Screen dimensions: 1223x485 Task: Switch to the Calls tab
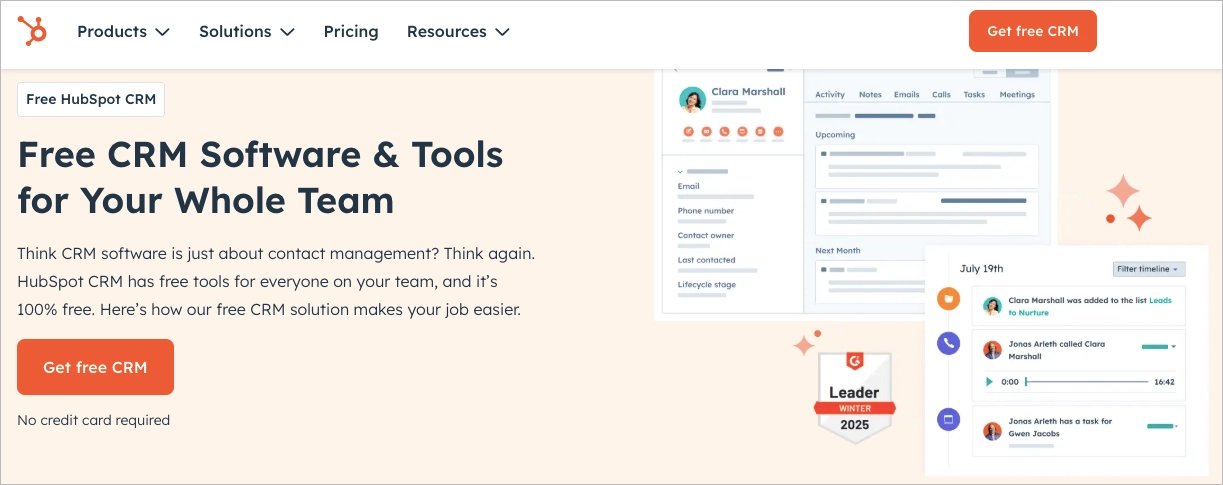point(941,95)
